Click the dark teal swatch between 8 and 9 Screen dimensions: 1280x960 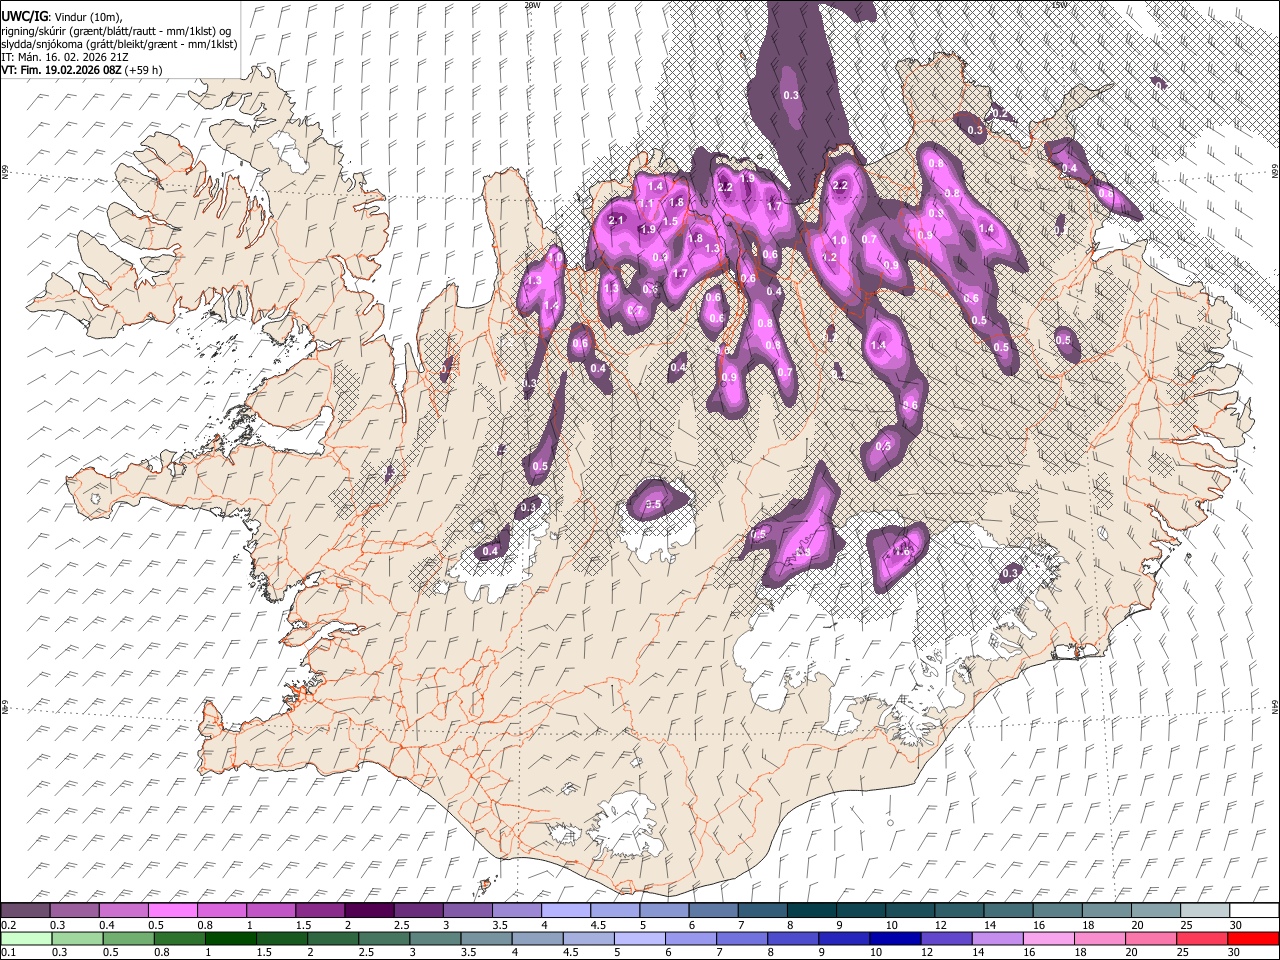click(x=810, y=911)
